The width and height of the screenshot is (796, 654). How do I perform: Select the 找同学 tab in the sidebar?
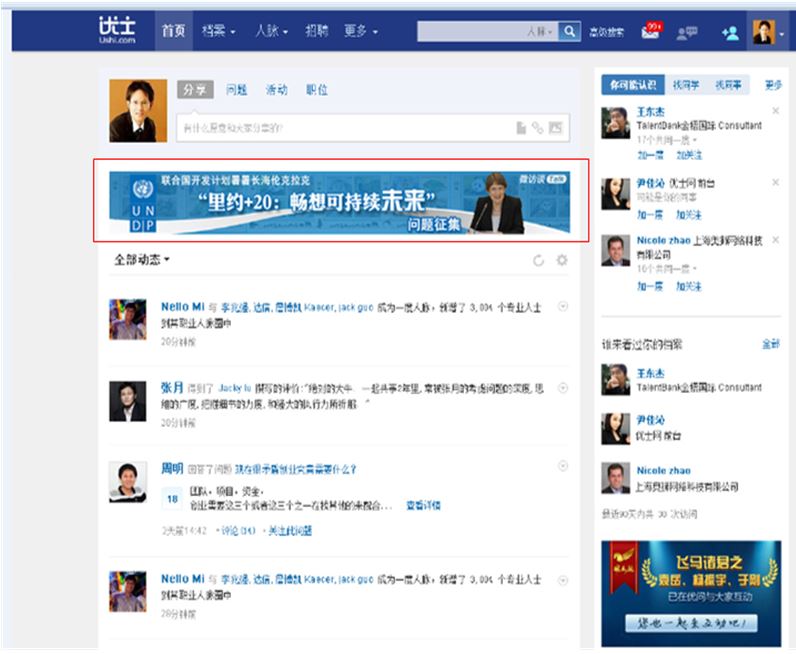pyautogui.click(x=685, y=86)
